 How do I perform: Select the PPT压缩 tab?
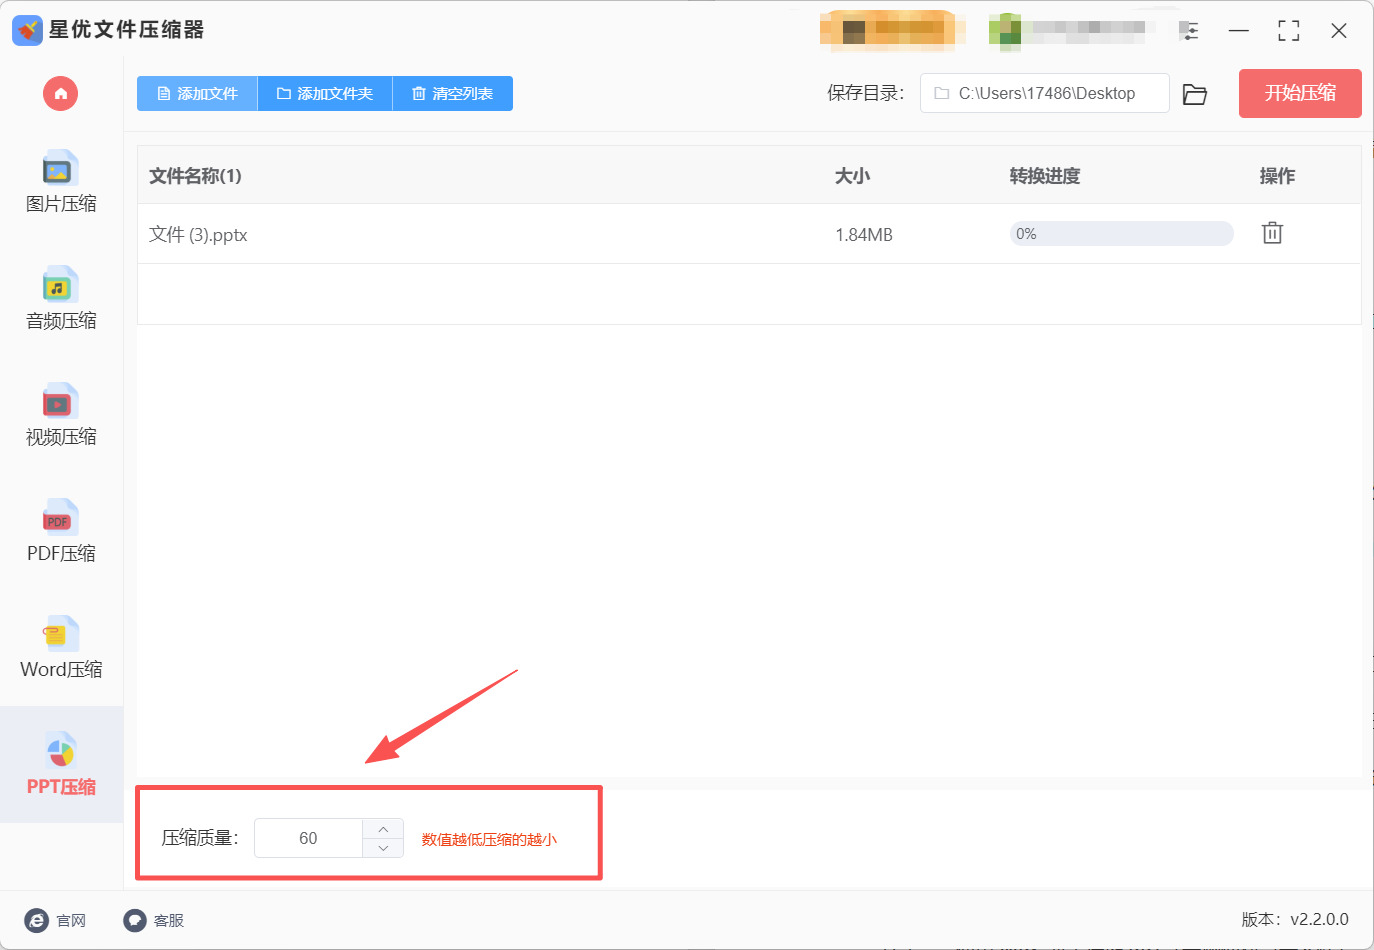click(61, 765)
